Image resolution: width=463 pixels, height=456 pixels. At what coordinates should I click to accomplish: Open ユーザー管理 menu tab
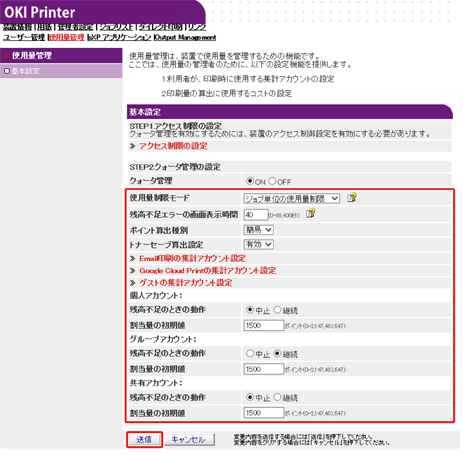pos(24,37)
